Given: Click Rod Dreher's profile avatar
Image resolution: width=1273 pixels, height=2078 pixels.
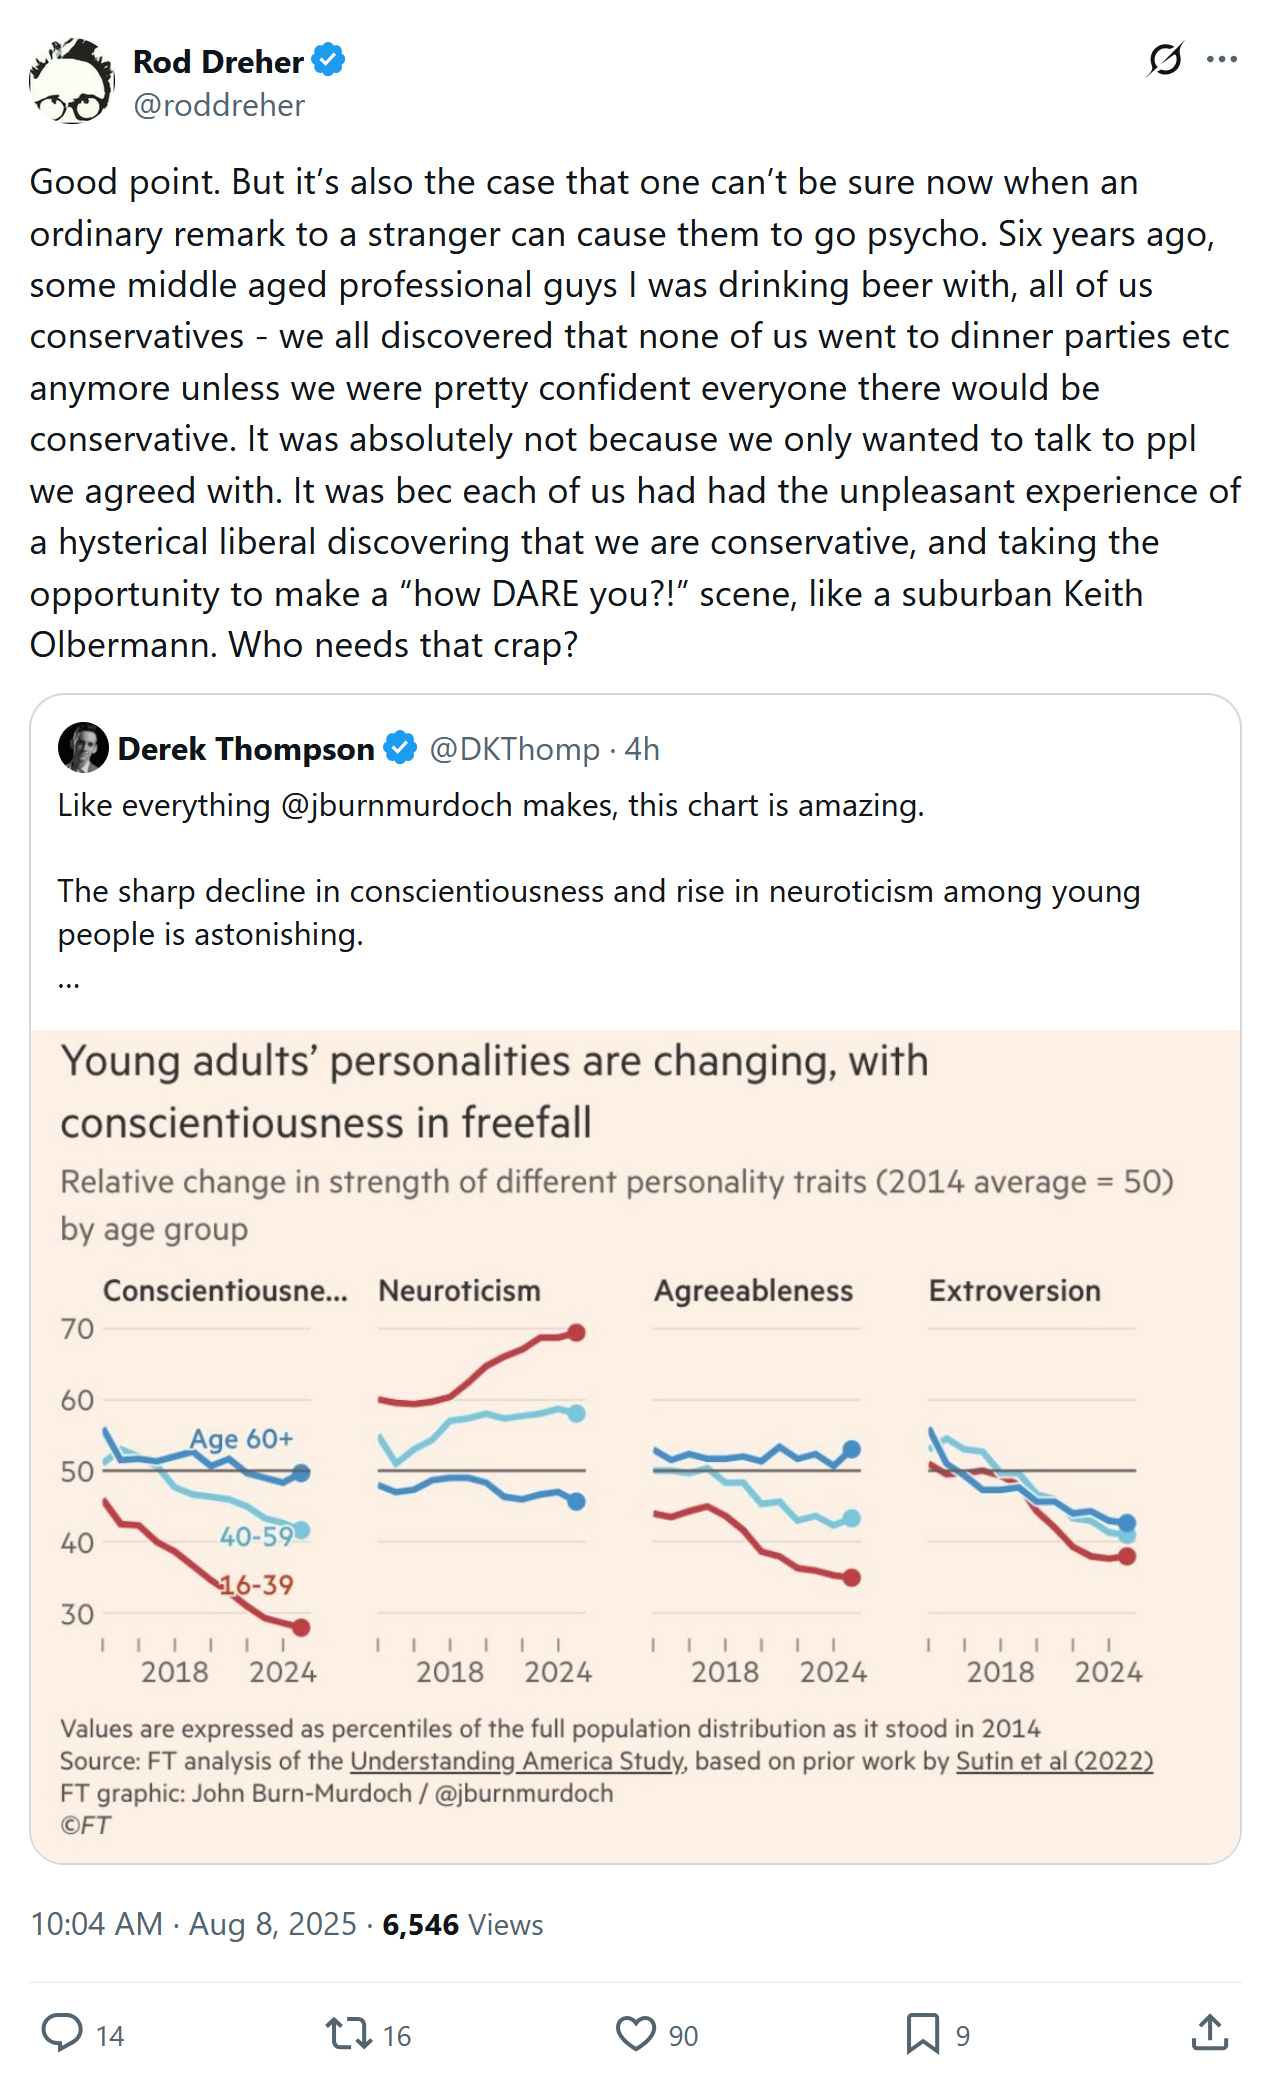Looking at the screenshot, I should tap(72, 81).
